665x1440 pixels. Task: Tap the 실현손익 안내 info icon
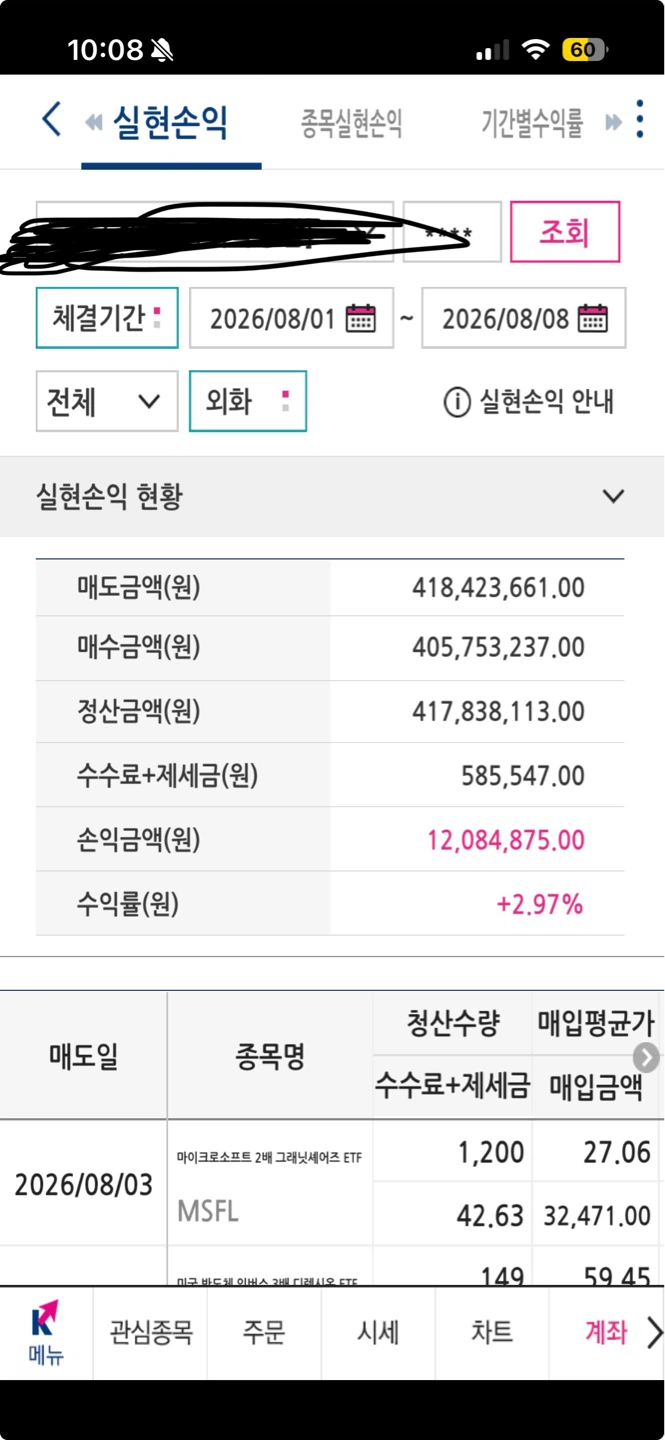(456, 402)
